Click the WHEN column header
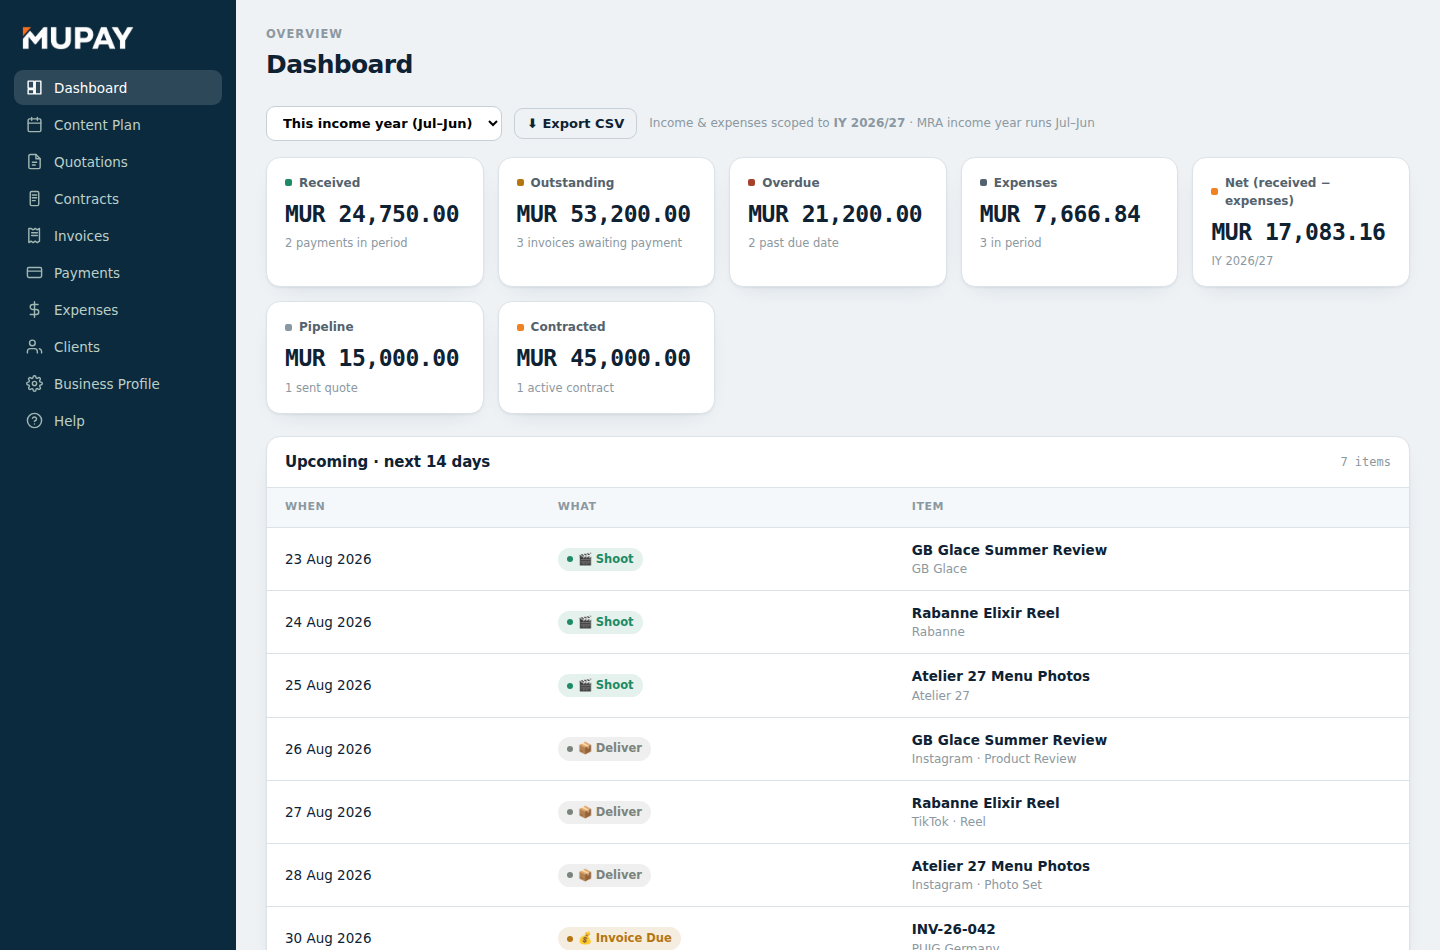Image resolution: width=1440 pixels, height=950 pixels. click(305, 506)
